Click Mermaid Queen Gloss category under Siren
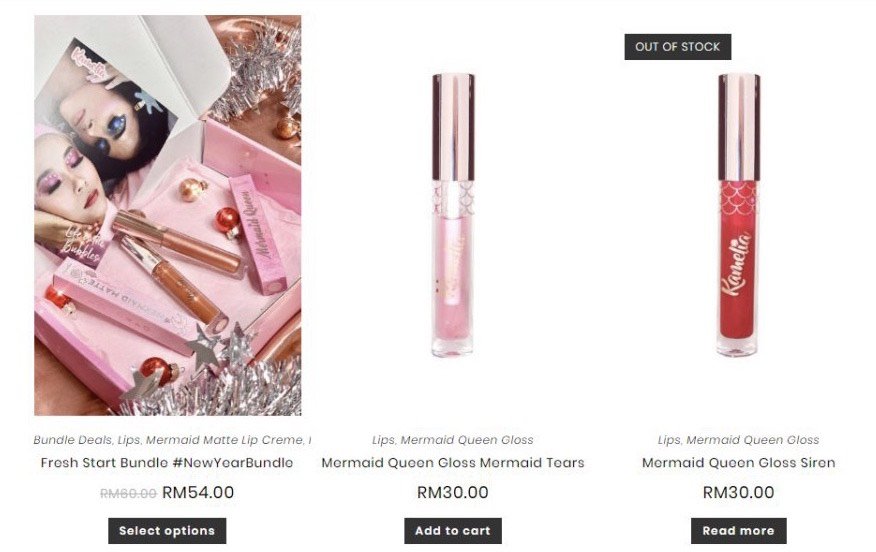The image size is (876, 552). coord(753,440)
